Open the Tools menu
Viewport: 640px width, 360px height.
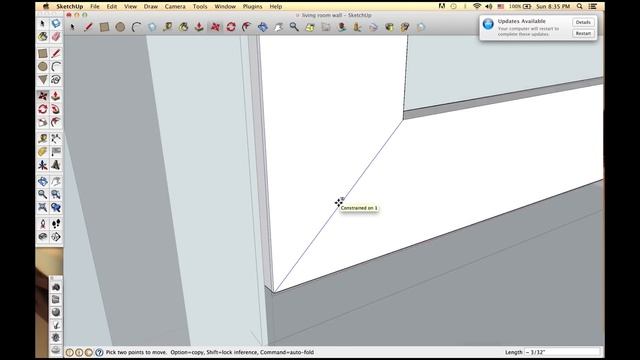200,7
